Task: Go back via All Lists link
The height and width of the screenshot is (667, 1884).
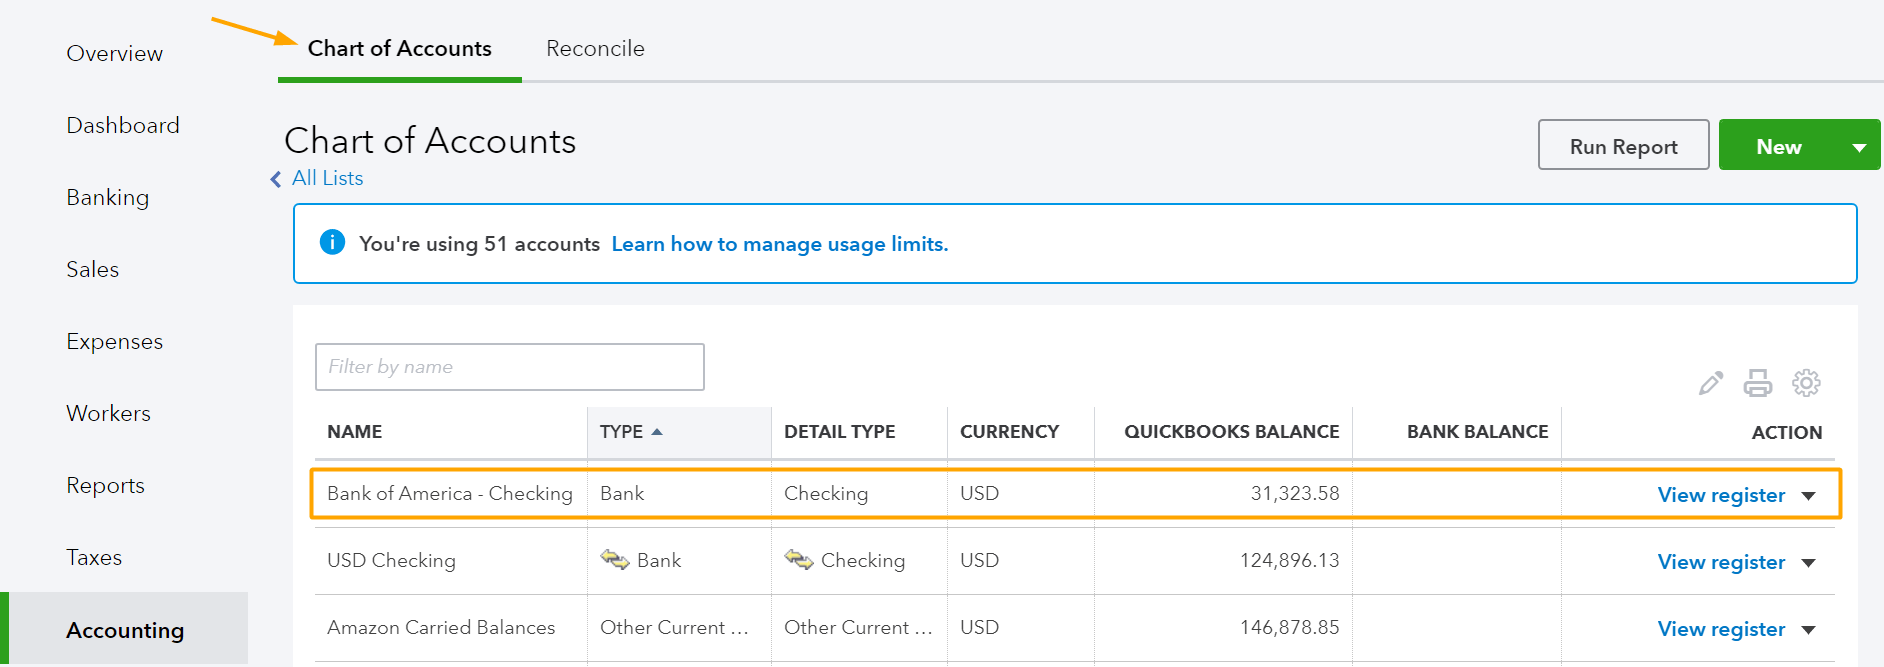Action: [x=328, y=178]
